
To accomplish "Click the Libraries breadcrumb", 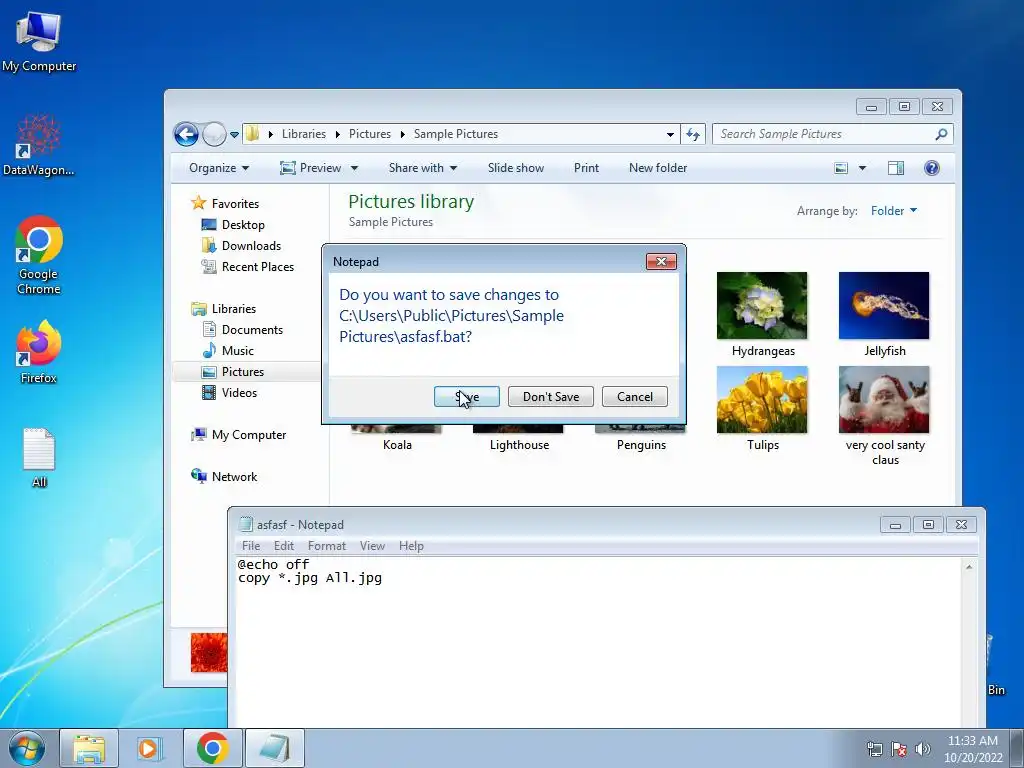I will click(304, 134).
